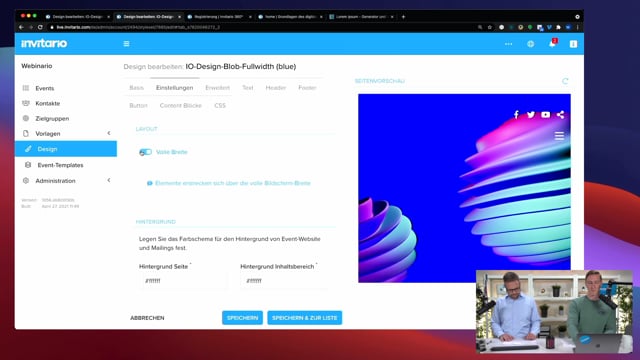Click the Abbrechen link

(147, 318)
